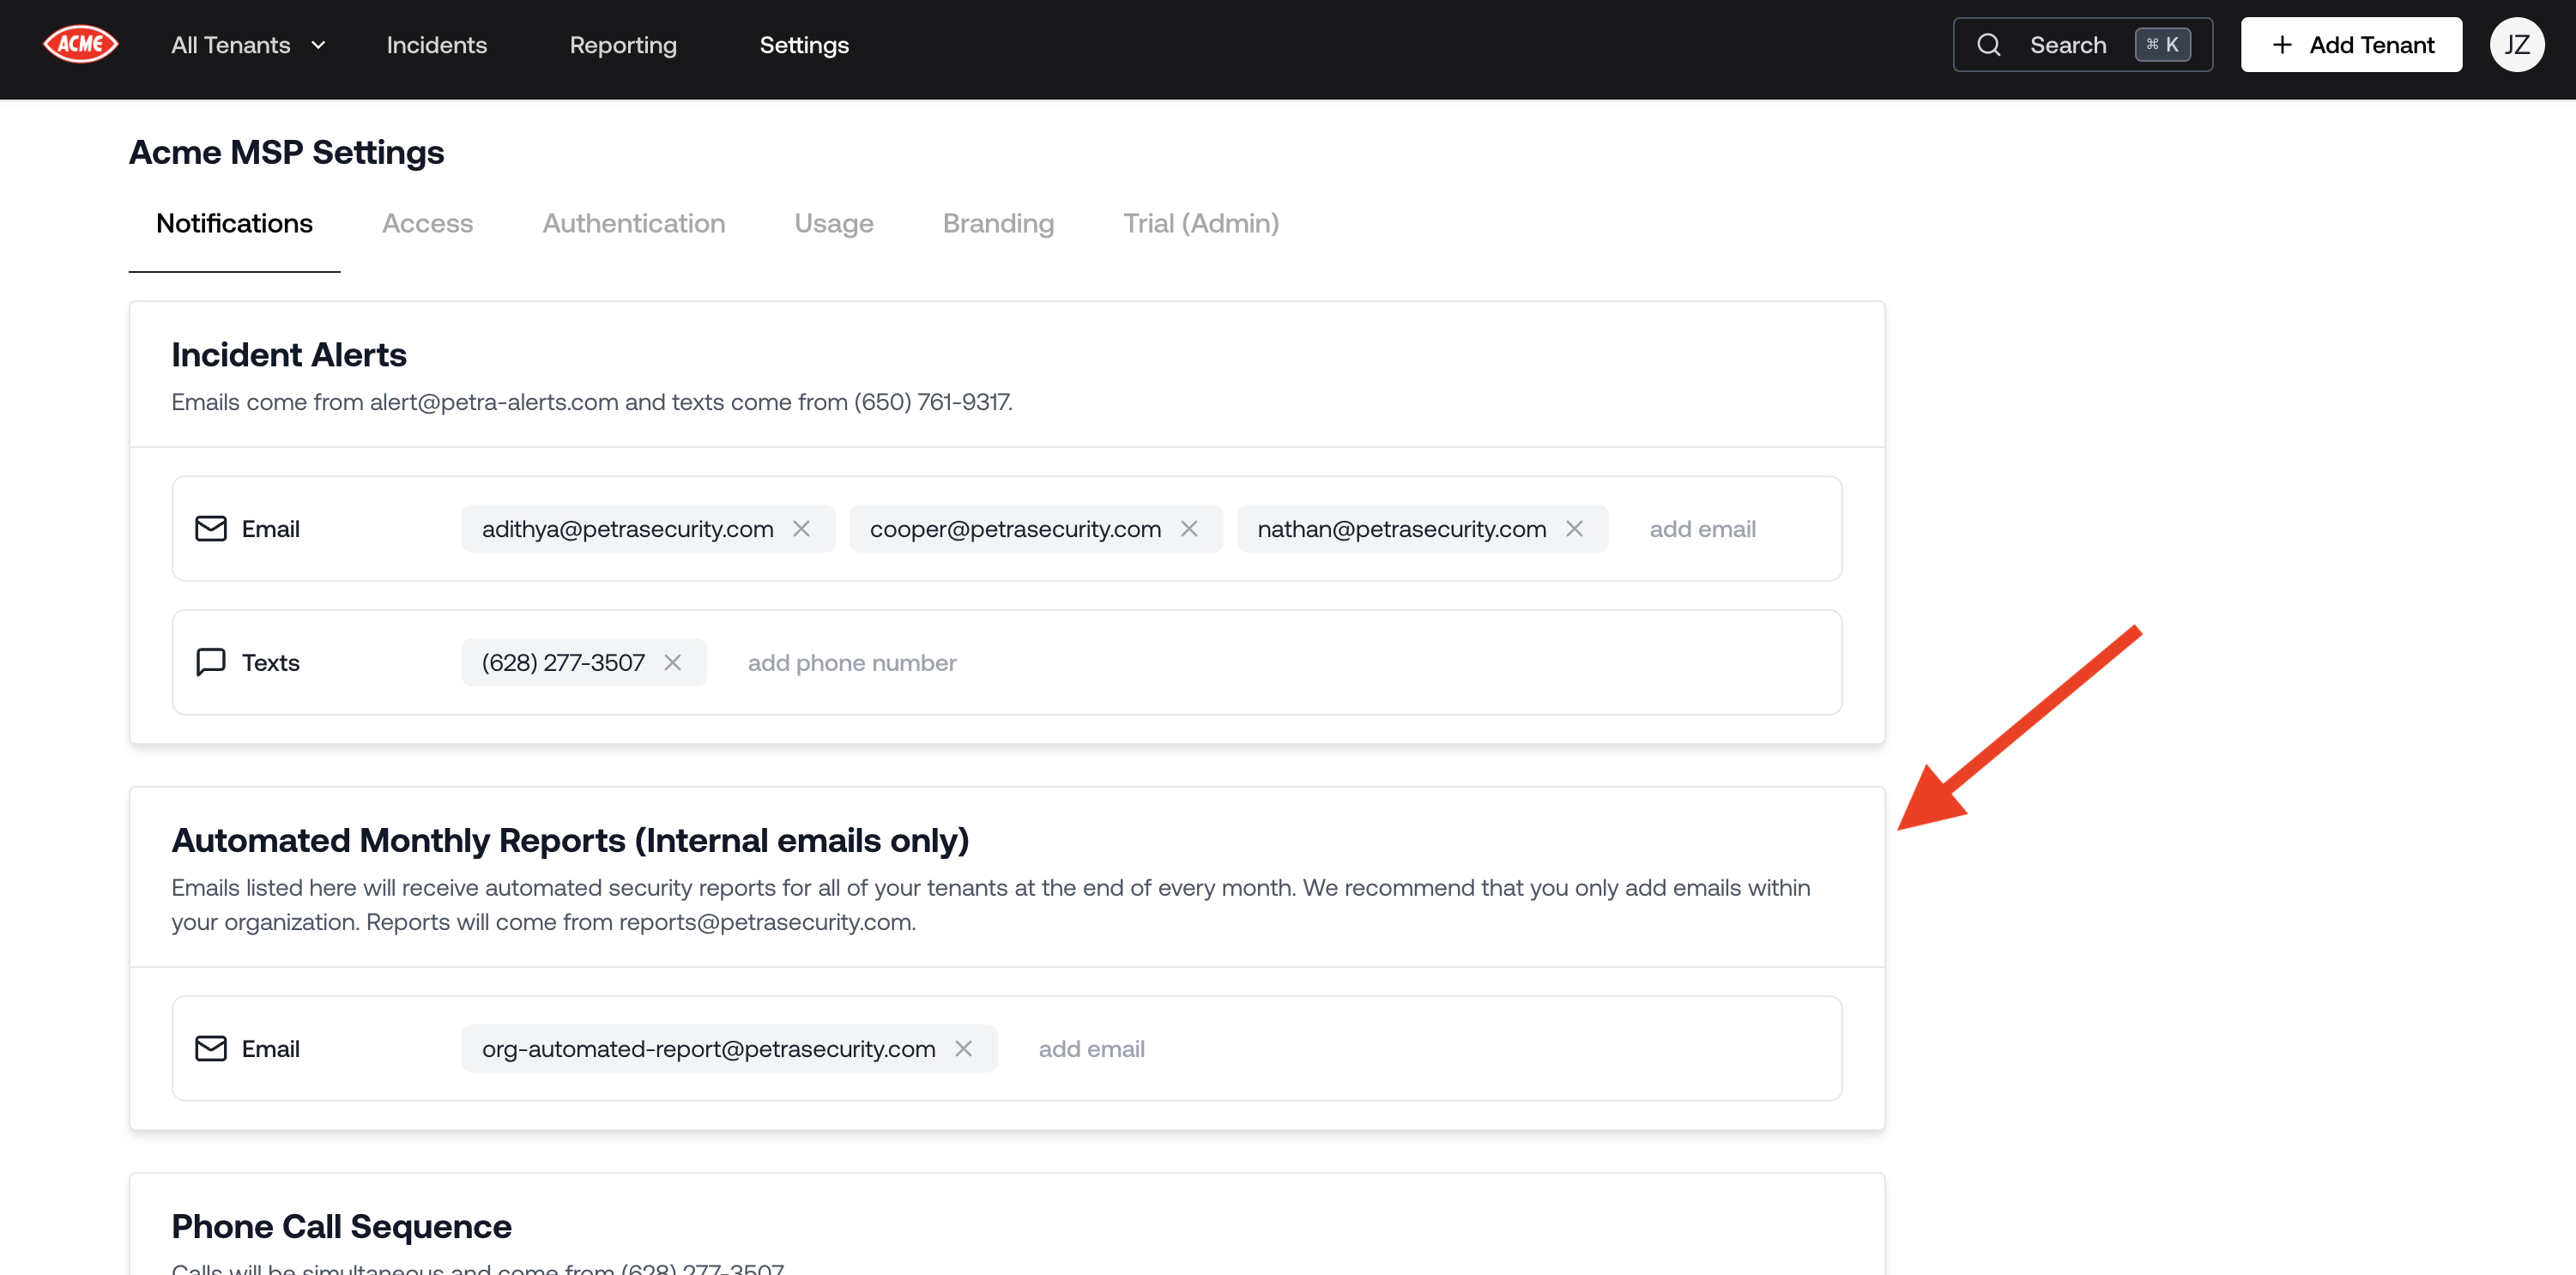This screenshot has height=1275, width=2576.
Task: Remove cooper@petrasecurity.com email chip
Action: [1189, 528]
